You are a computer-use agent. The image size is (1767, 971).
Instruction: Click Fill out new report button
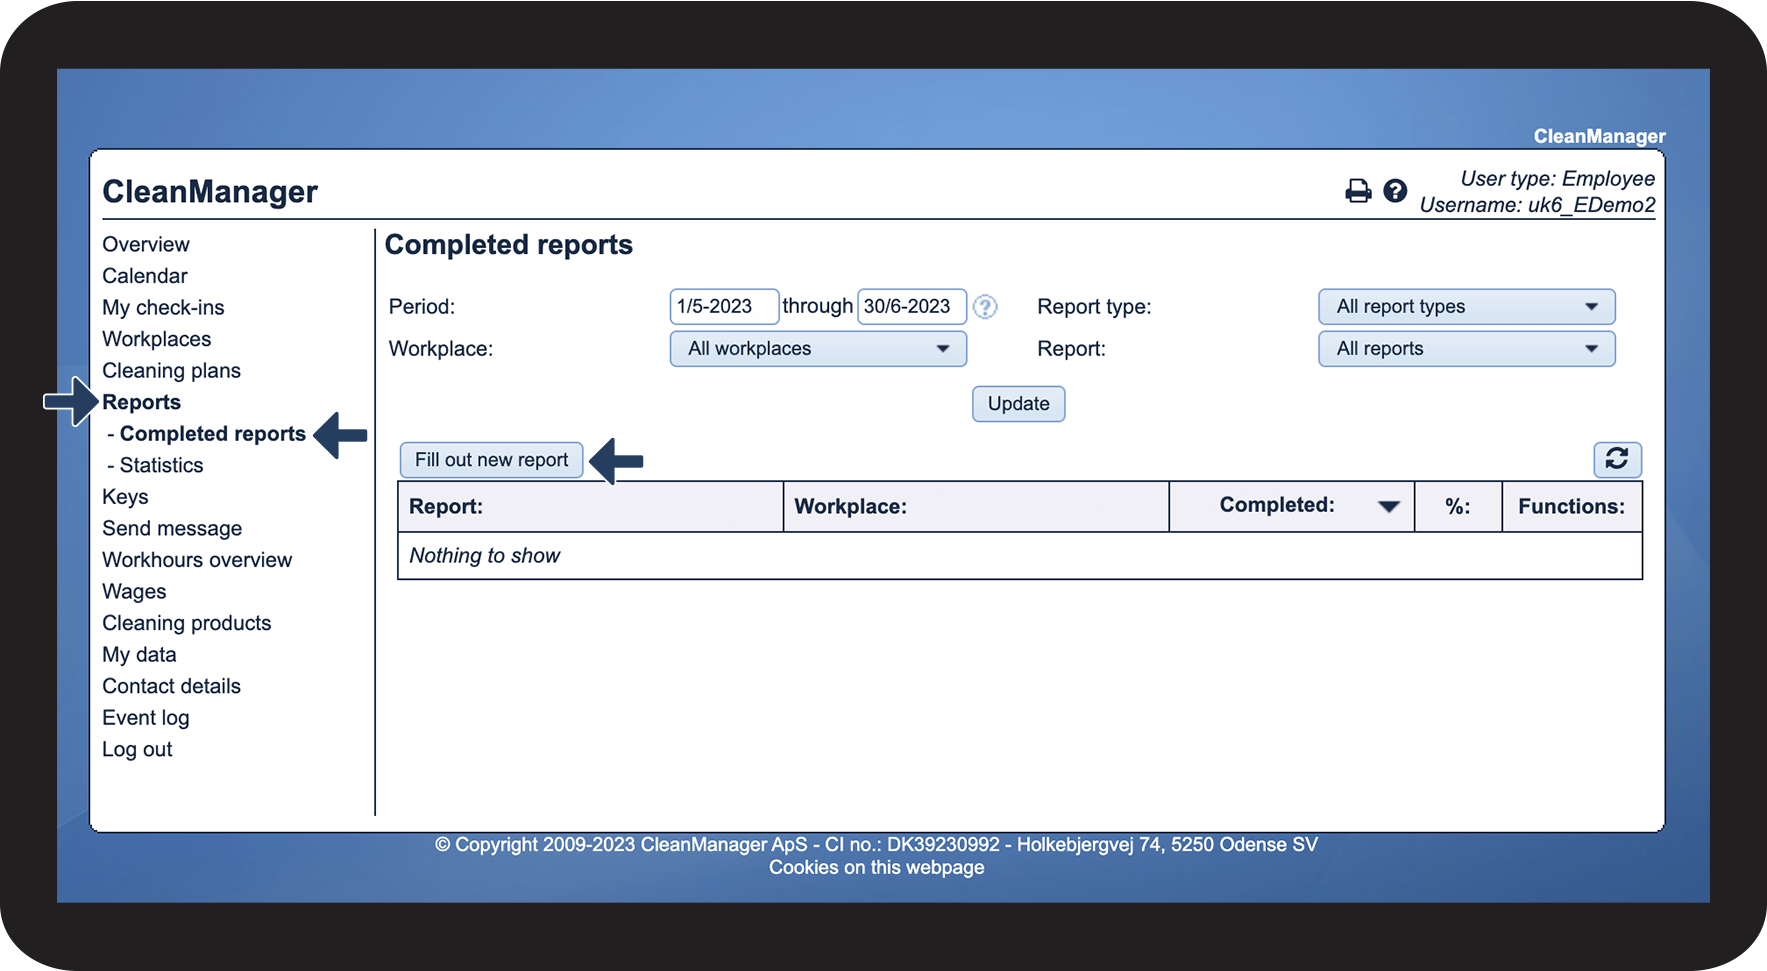[x=491, y=460]
